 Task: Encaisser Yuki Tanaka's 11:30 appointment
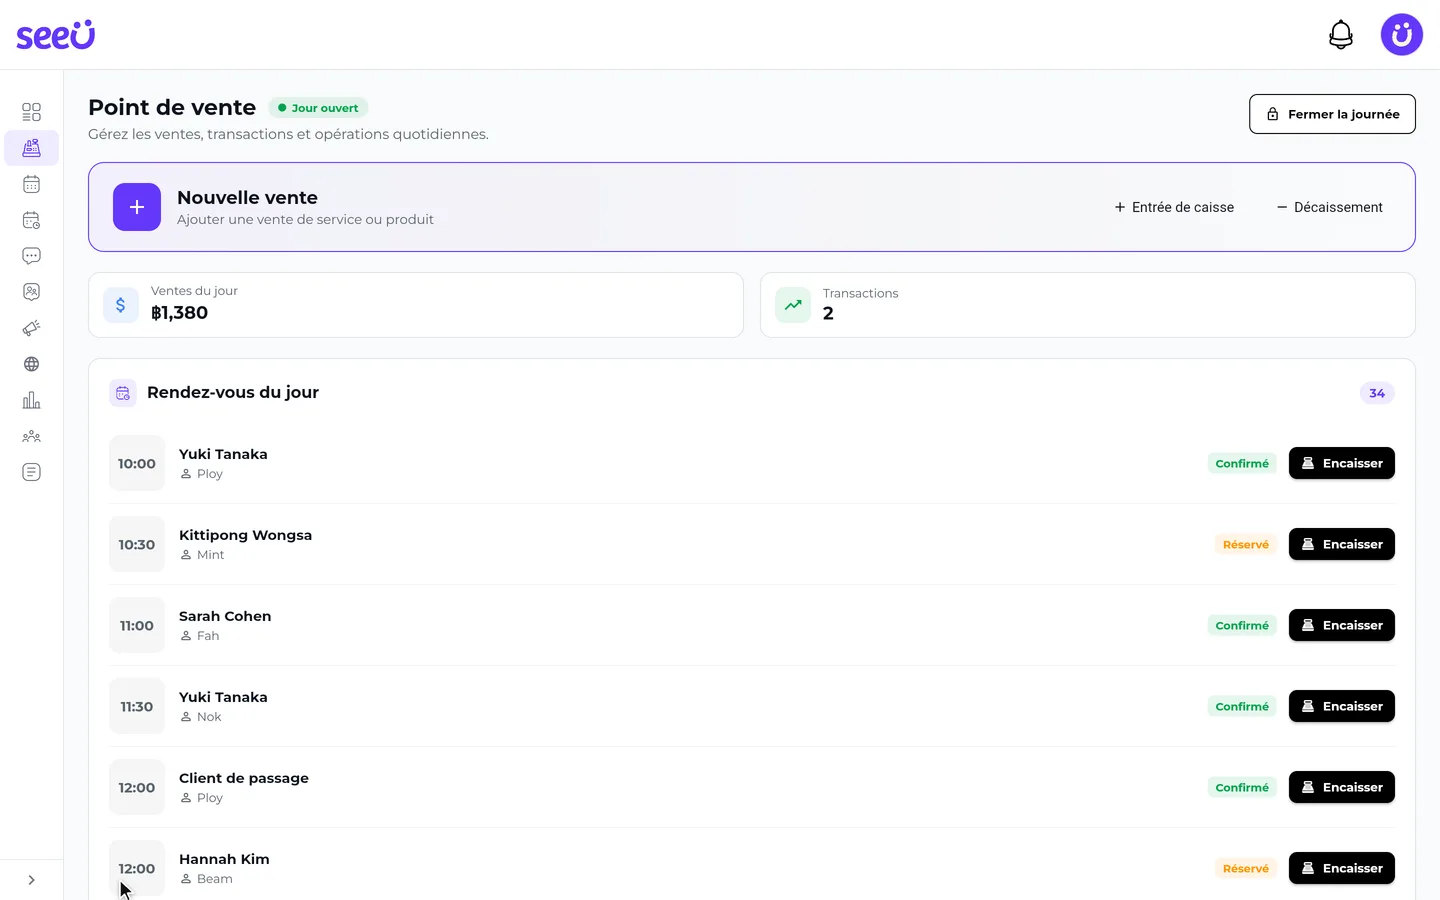pyautogui.click(x=1342, y=706)
